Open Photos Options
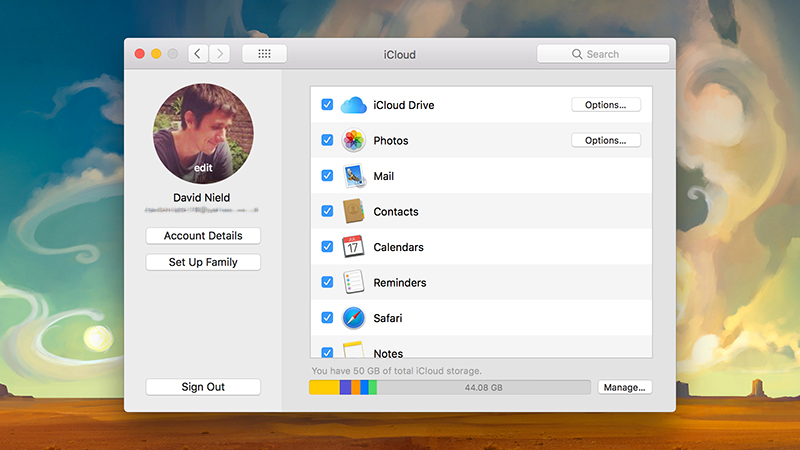 click(606, 140)
